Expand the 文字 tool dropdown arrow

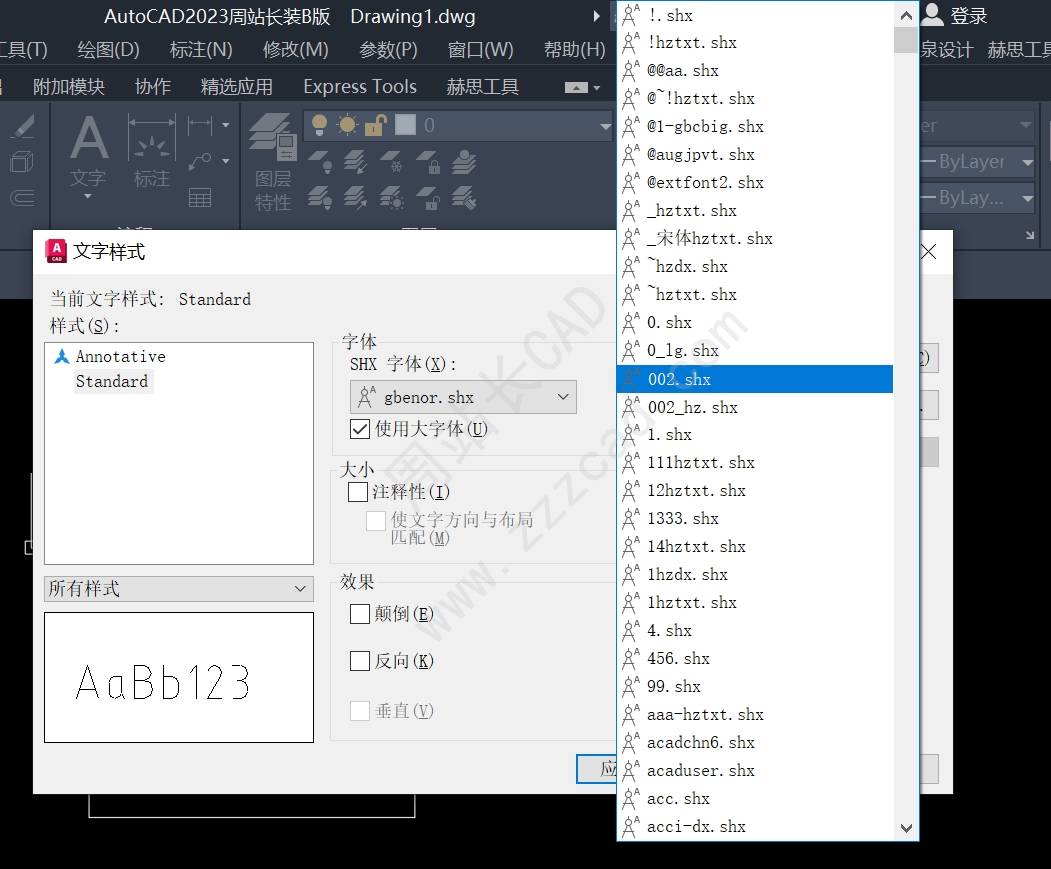pyautogui.click(x=88, y=196)
